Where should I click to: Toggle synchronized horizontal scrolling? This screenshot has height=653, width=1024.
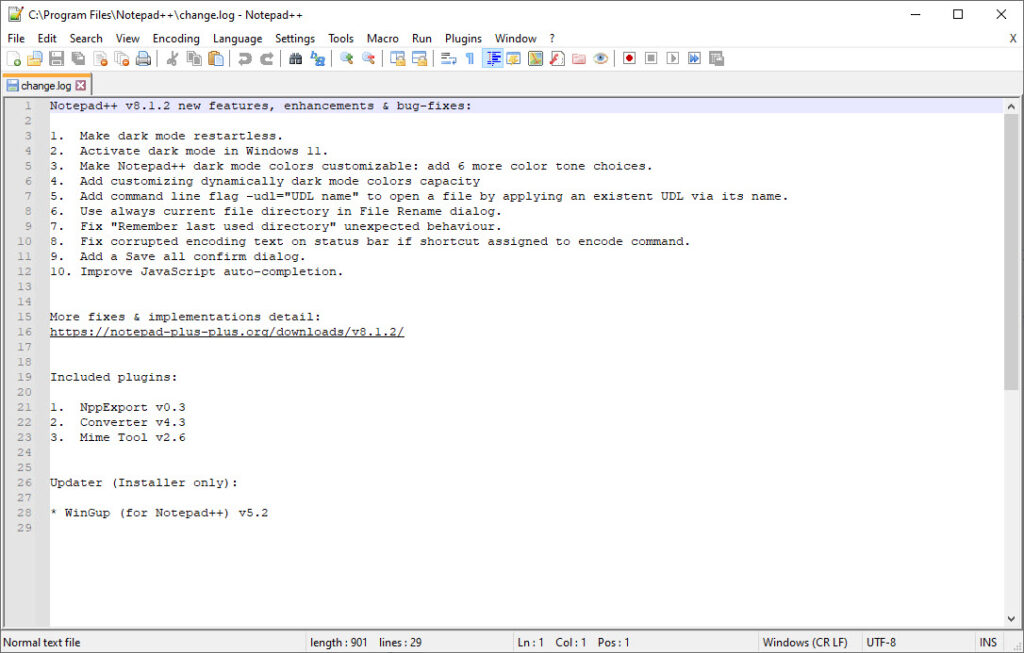coord(419,59)
